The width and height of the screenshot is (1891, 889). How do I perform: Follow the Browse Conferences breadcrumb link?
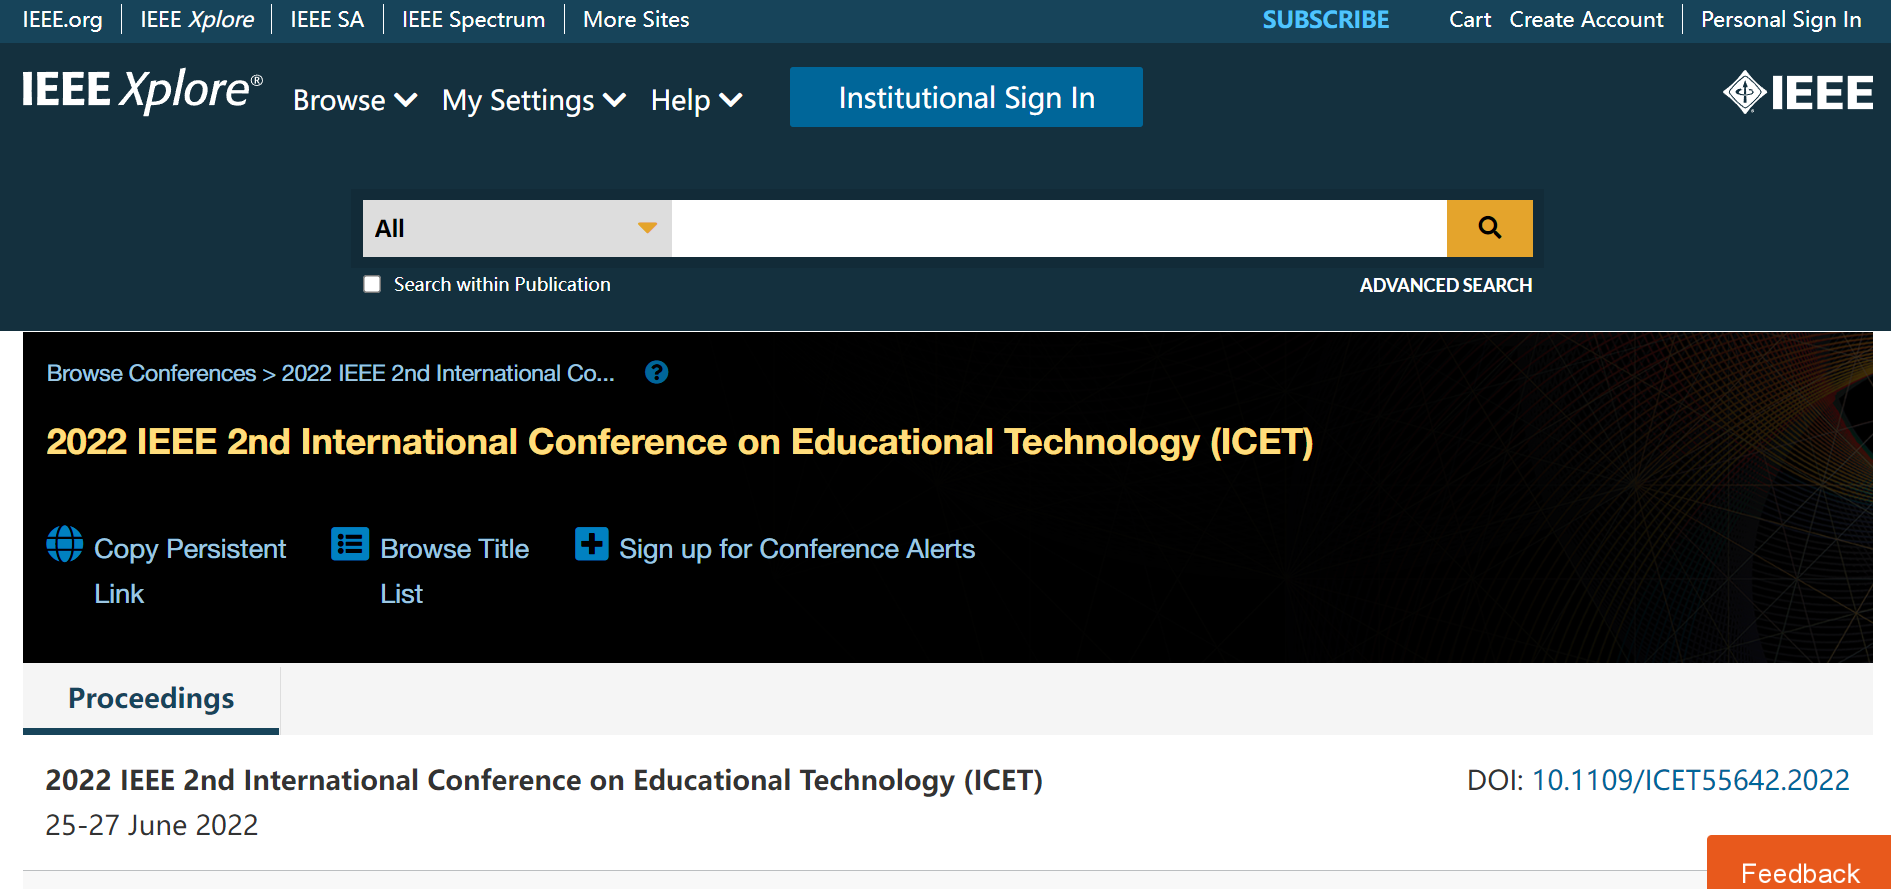tap(151, 373)
